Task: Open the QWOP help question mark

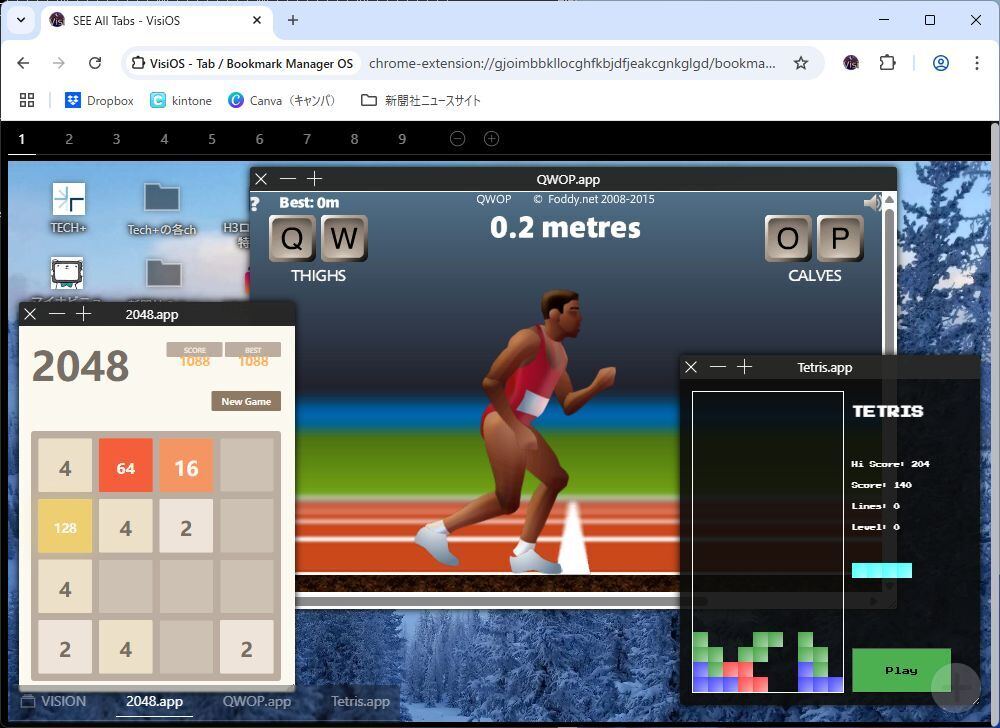Action: click(255, 203)
